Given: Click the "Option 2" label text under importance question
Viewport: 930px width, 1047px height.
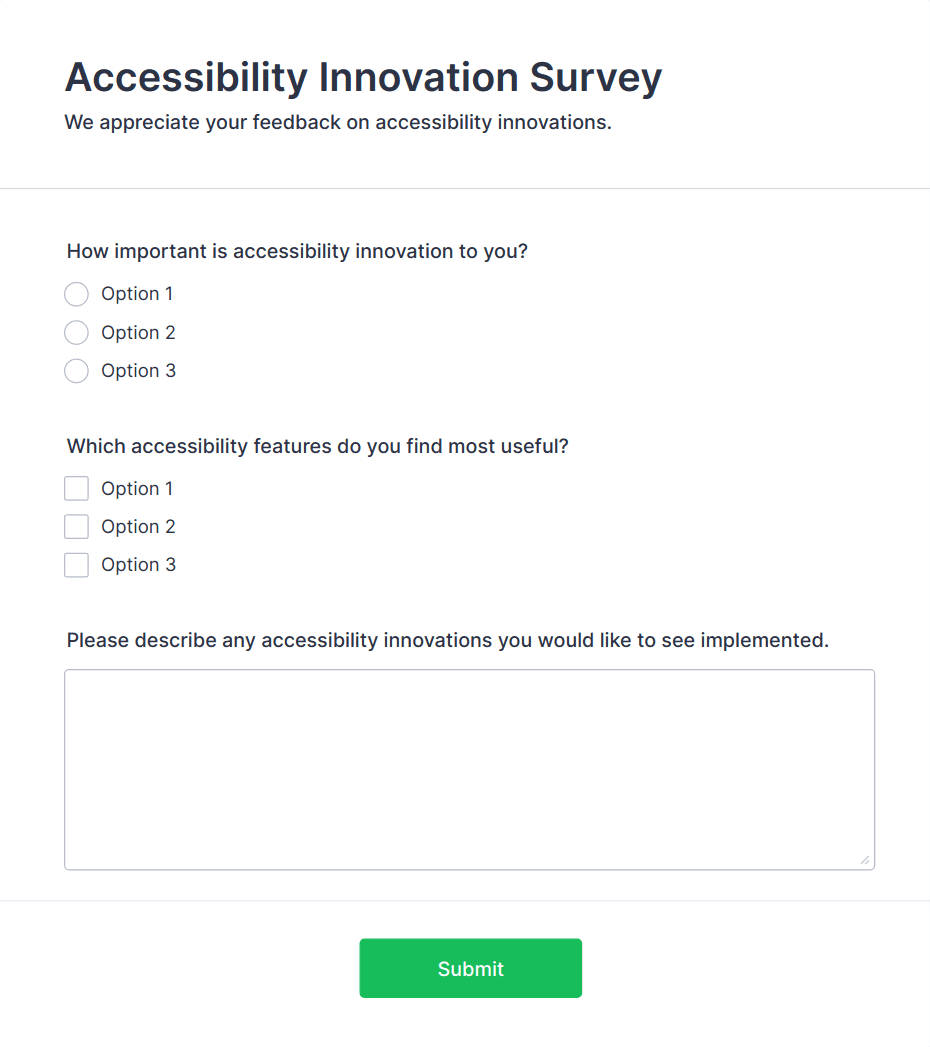Looking at the screenshot, I should coord(138,333).
